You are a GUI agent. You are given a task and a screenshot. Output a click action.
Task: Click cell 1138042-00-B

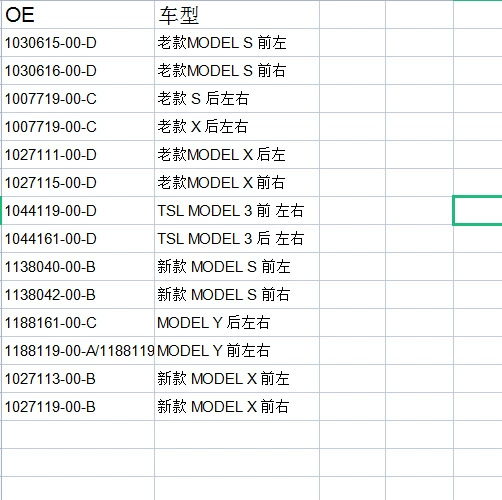(78, 295)
